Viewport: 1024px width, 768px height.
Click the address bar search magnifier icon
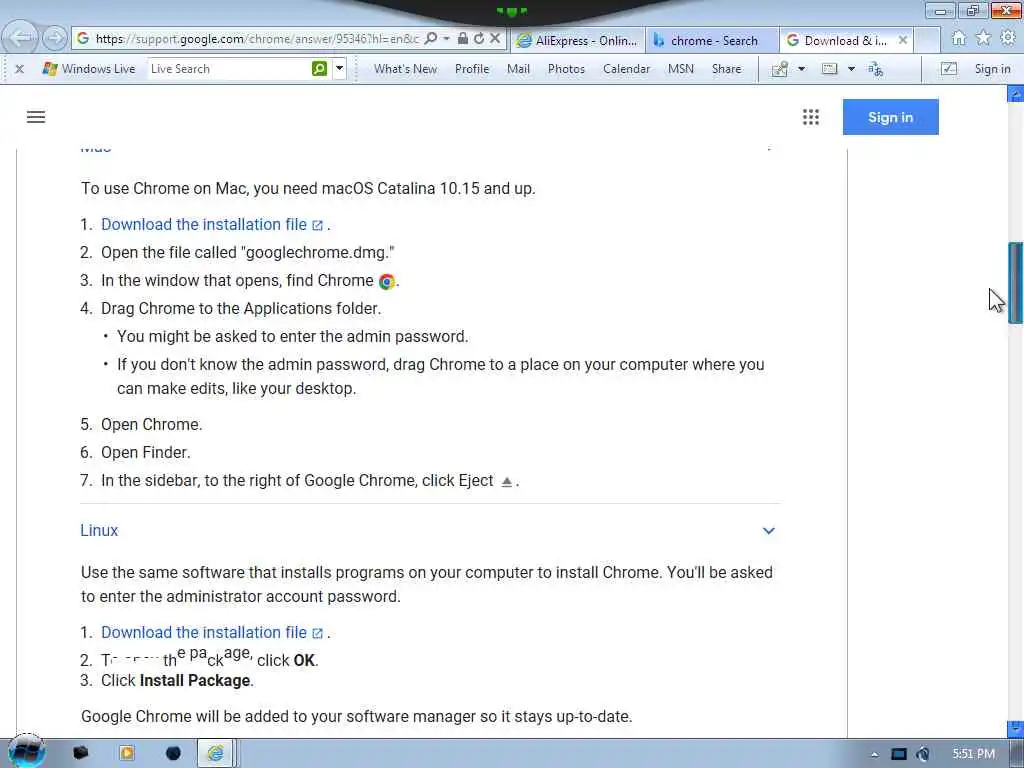click(x=431, y=39)
